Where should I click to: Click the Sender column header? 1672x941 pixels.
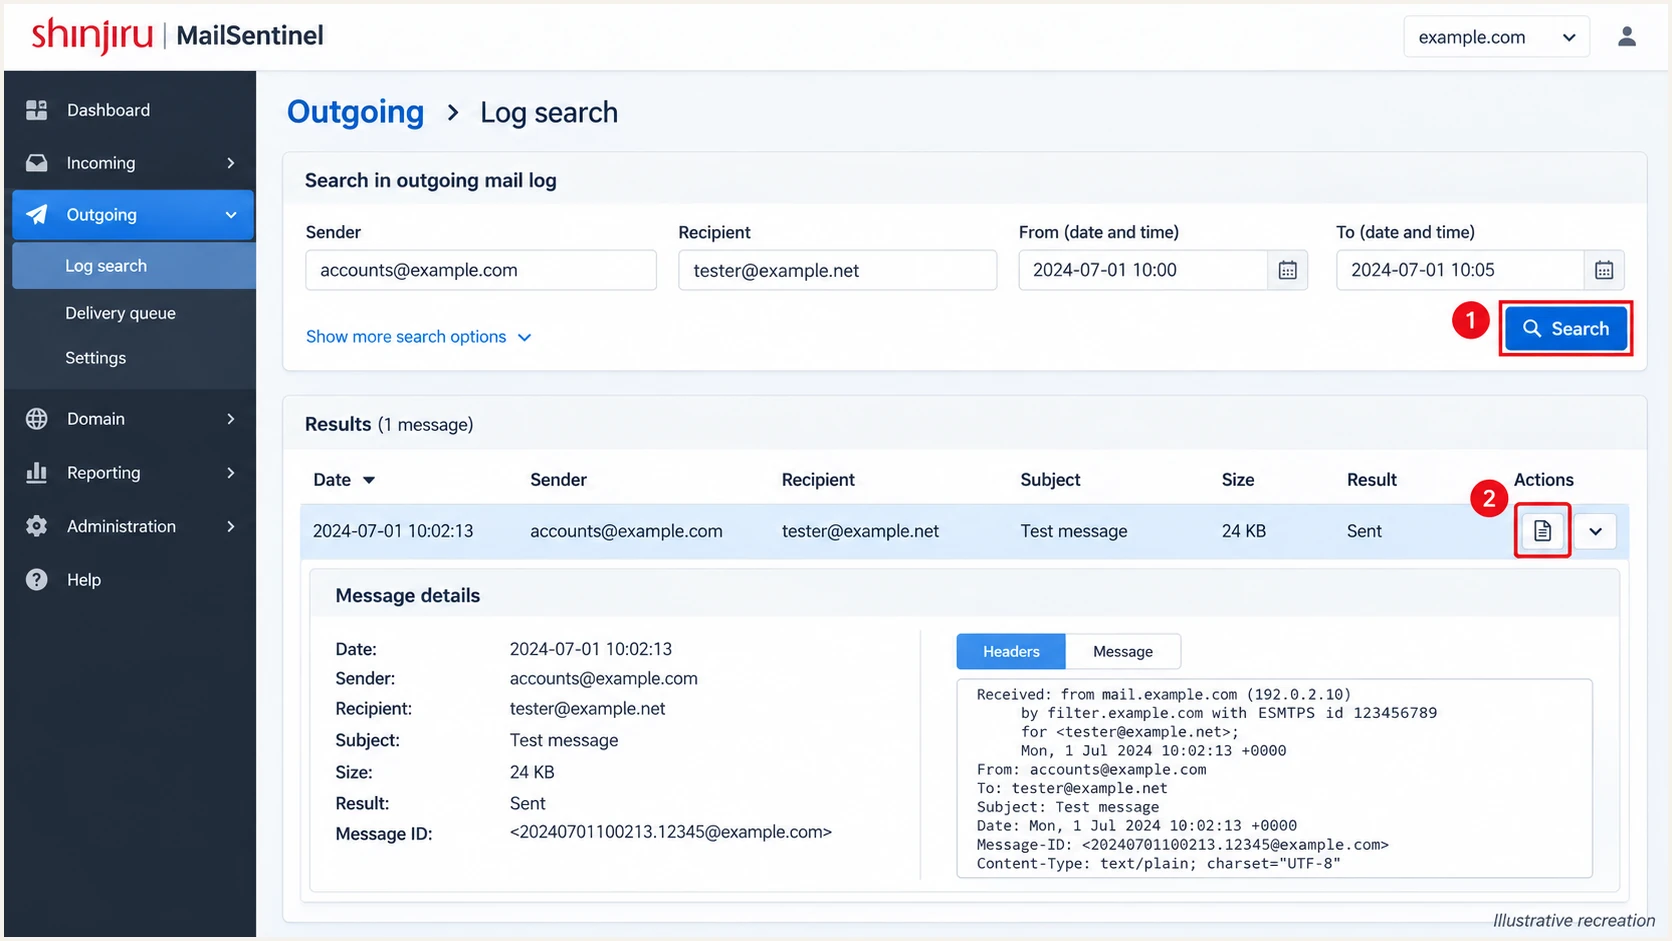[558, 480]
